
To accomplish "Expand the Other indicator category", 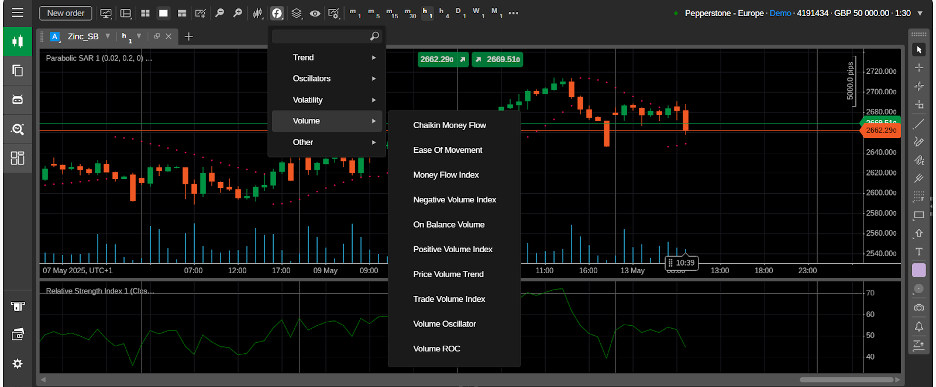I will 326,142.
